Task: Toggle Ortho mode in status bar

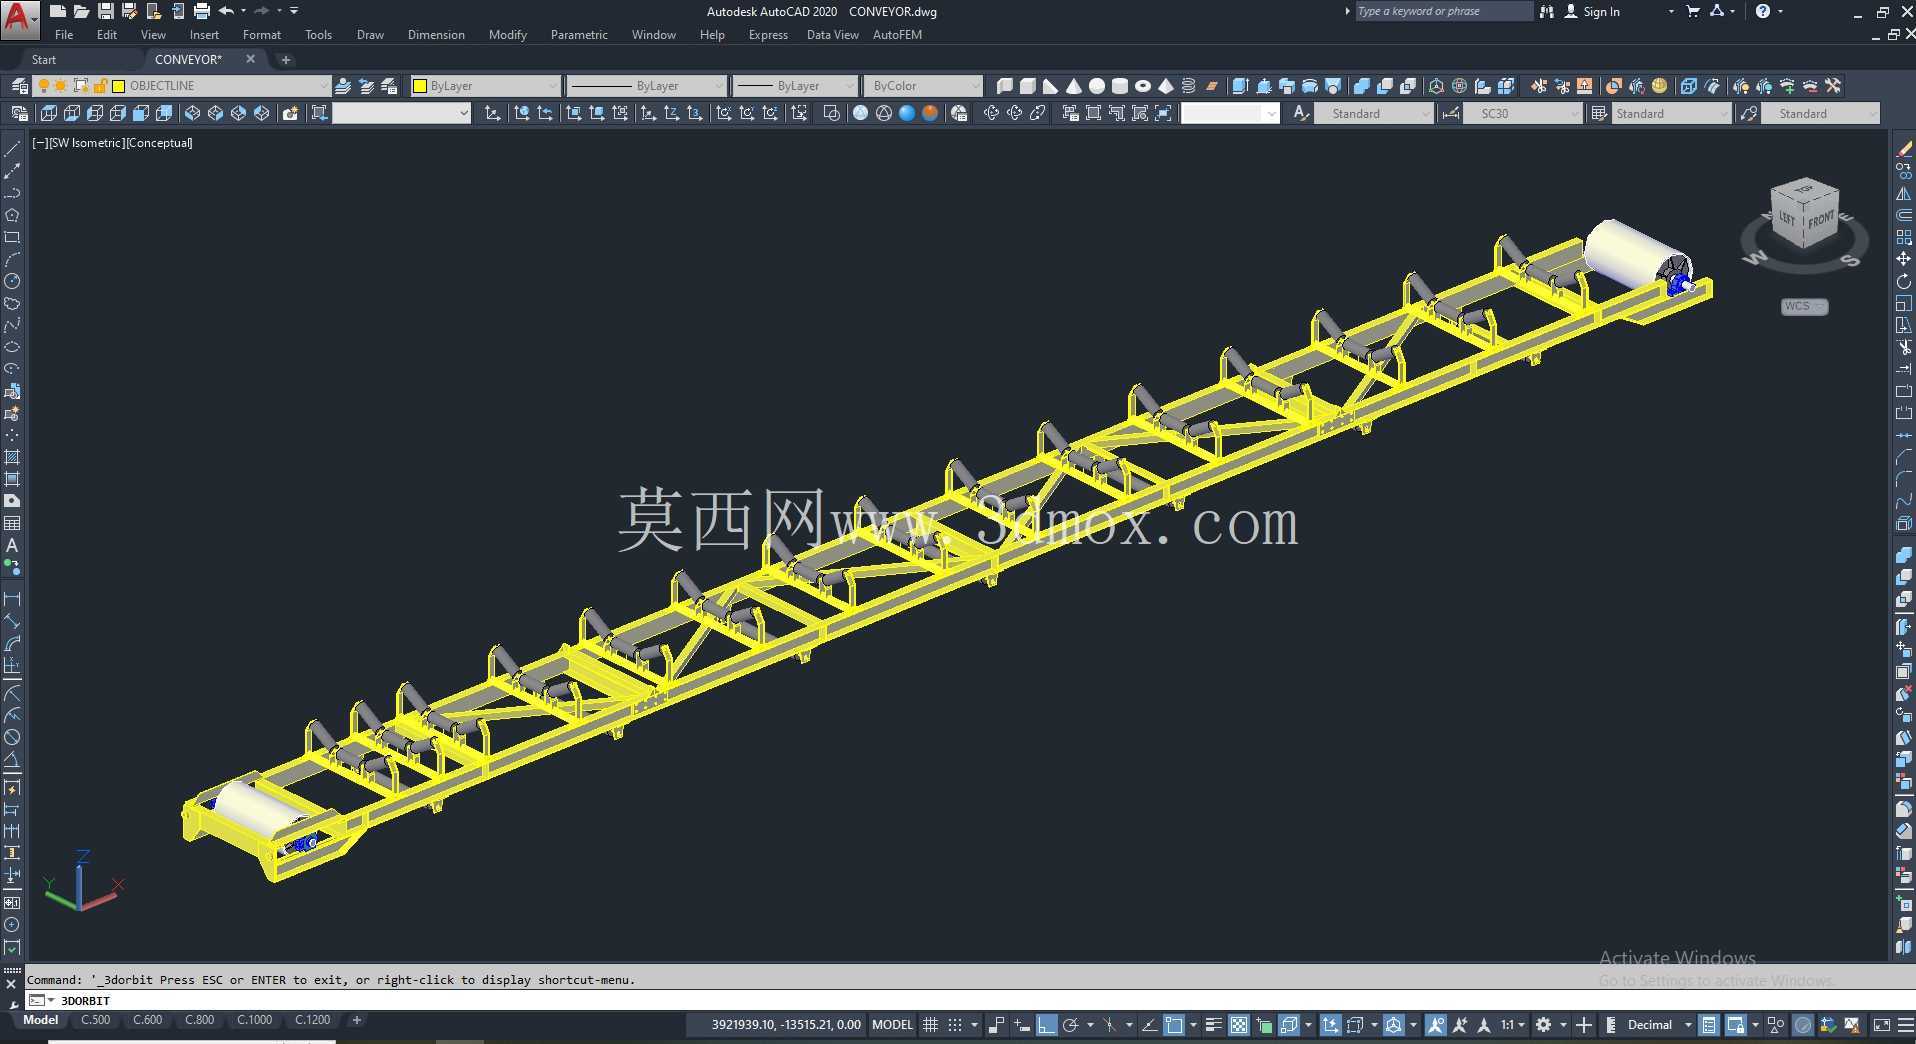Action: point(1046,1024)
